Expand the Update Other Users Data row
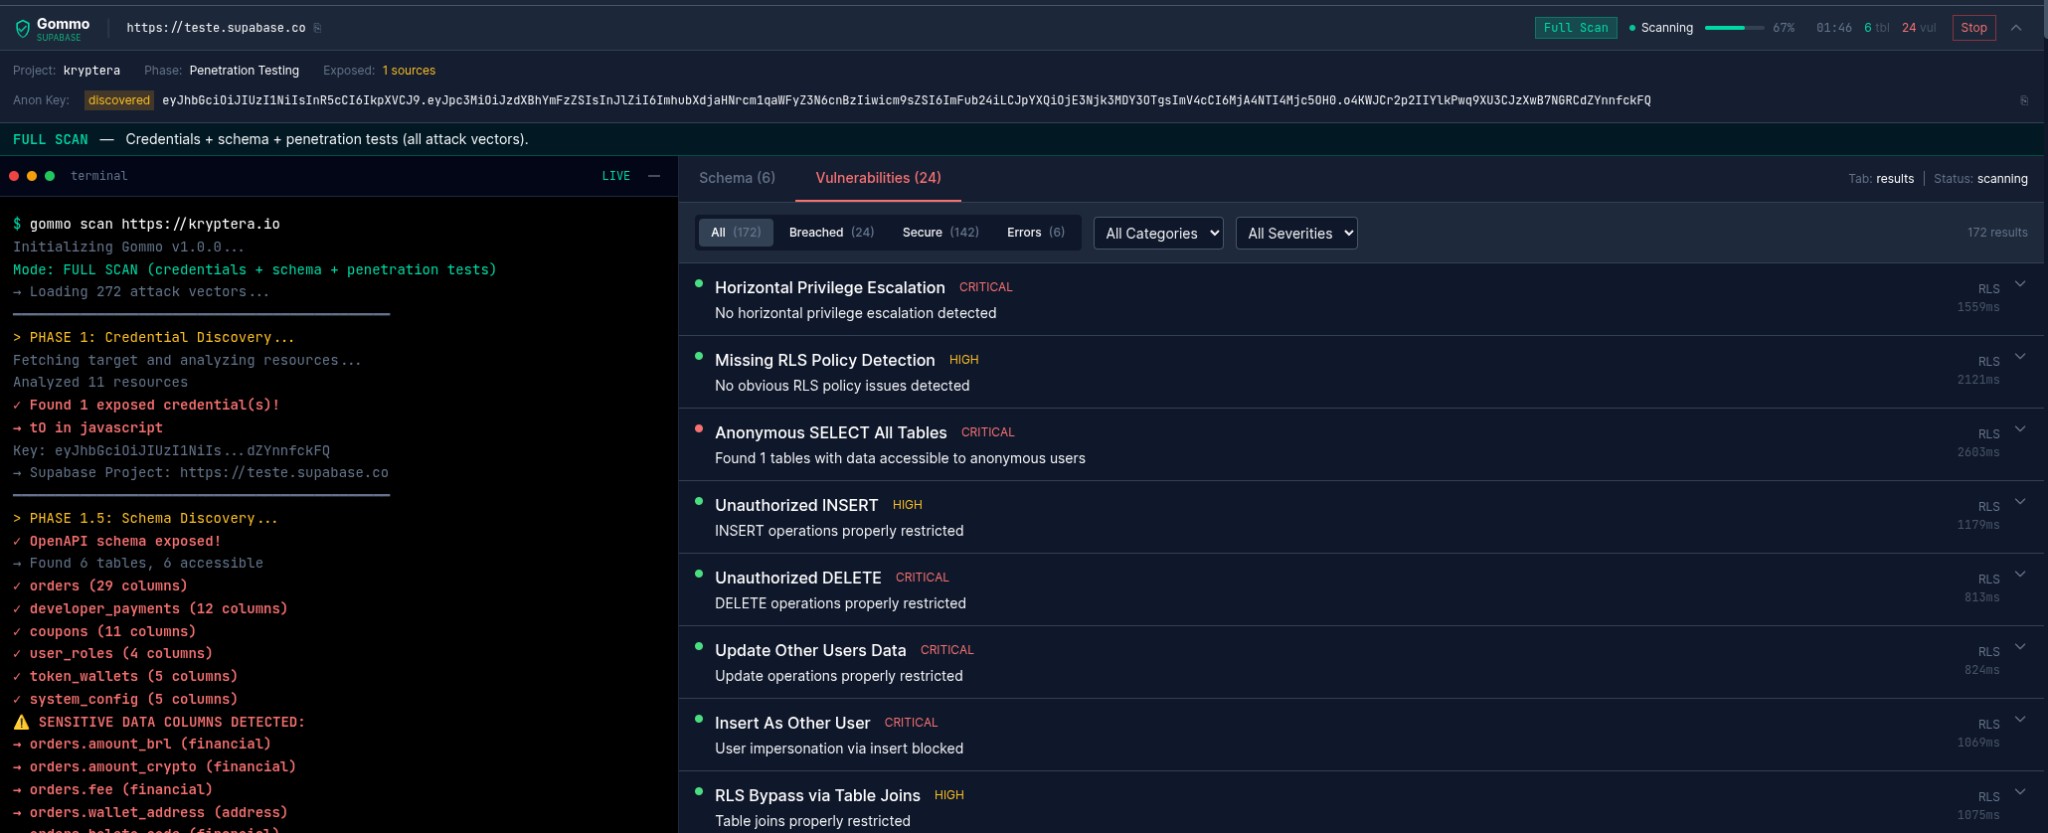Image resolution: width=2048 pixels, height=833 pixels. click(x=2020, y=647)
